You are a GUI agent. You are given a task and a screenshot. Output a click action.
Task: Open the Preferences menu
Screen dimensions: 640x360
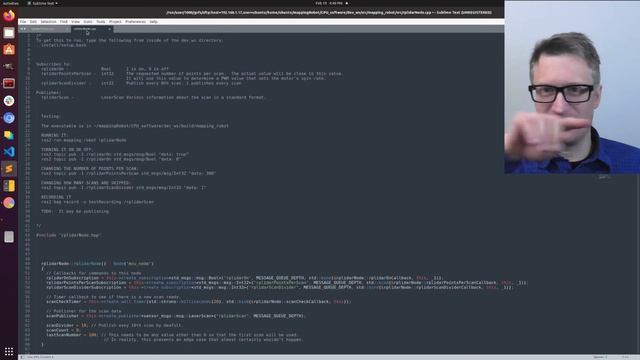[x=135, y=22]
